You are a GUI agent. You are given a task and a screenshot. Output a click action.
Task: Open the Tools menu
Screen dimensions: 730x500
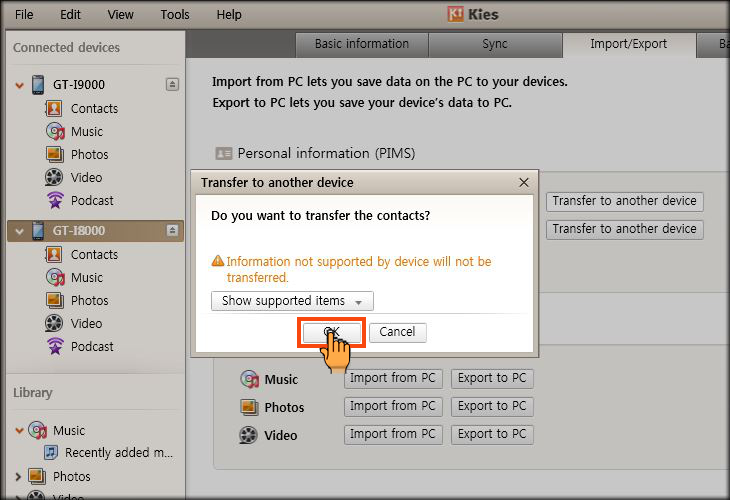point(175,14)
